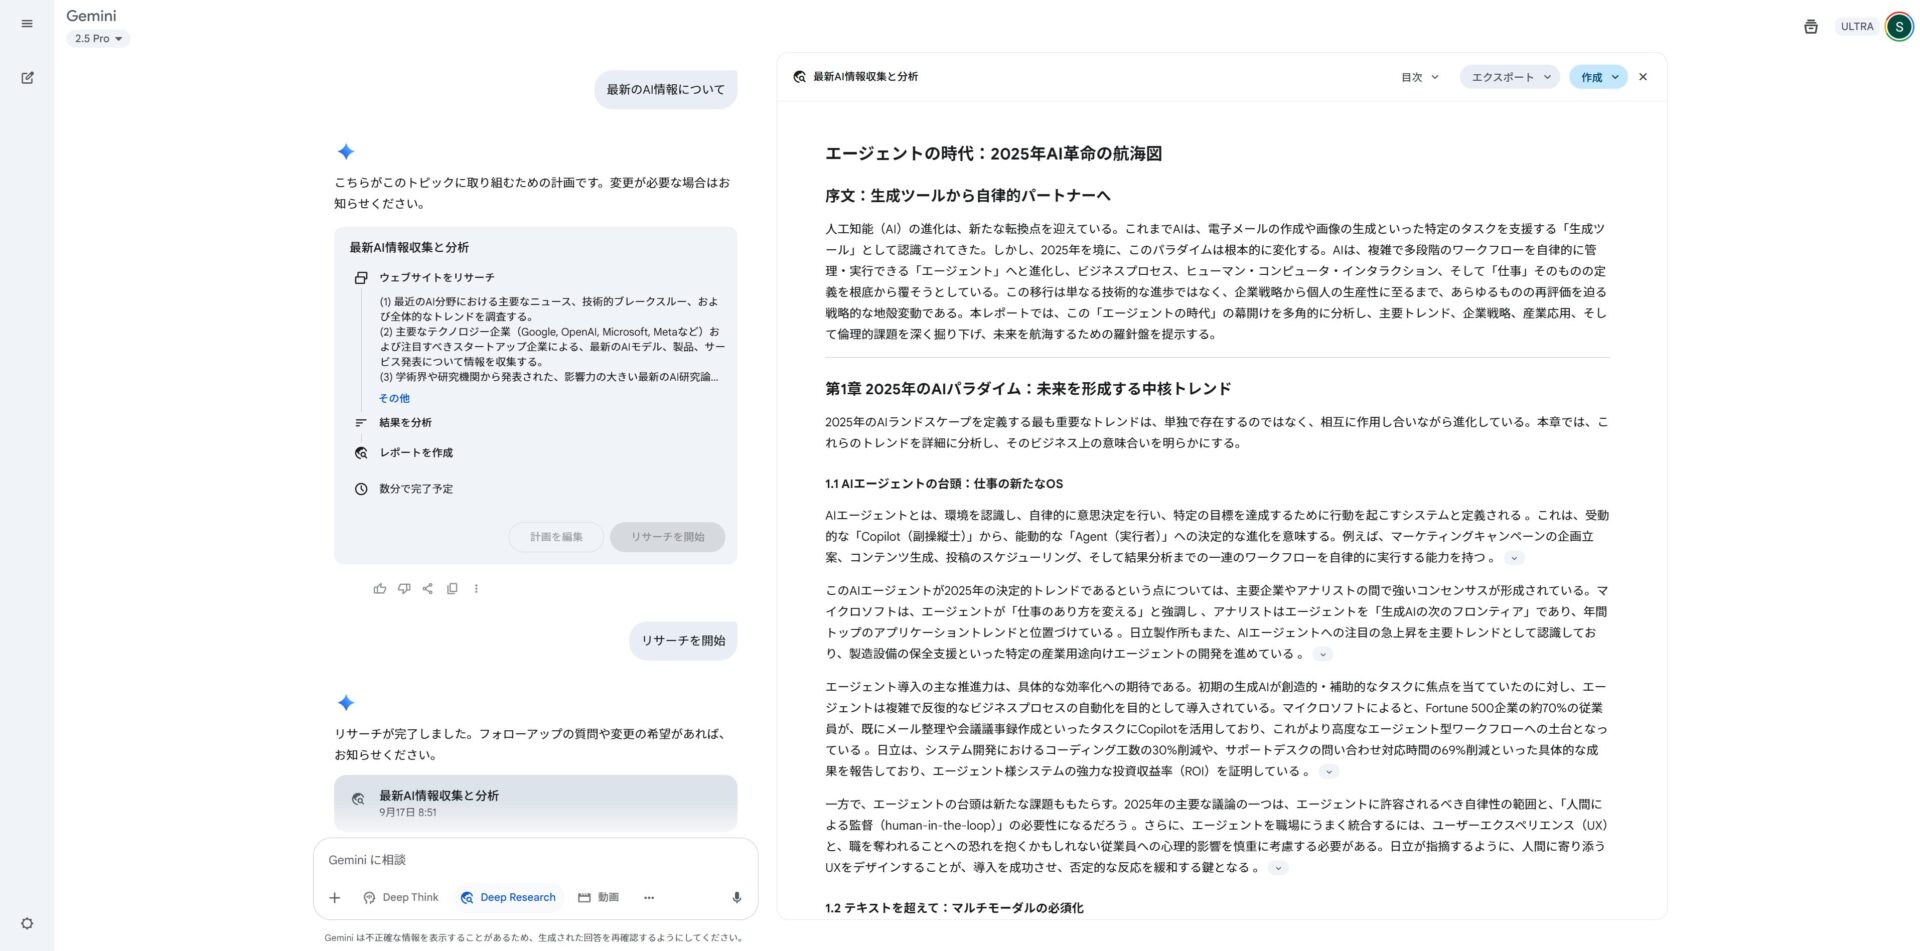This screenshot has width=1920, height=951.
Task: Expand その他 to see more research steps
Action: point(393,398)
